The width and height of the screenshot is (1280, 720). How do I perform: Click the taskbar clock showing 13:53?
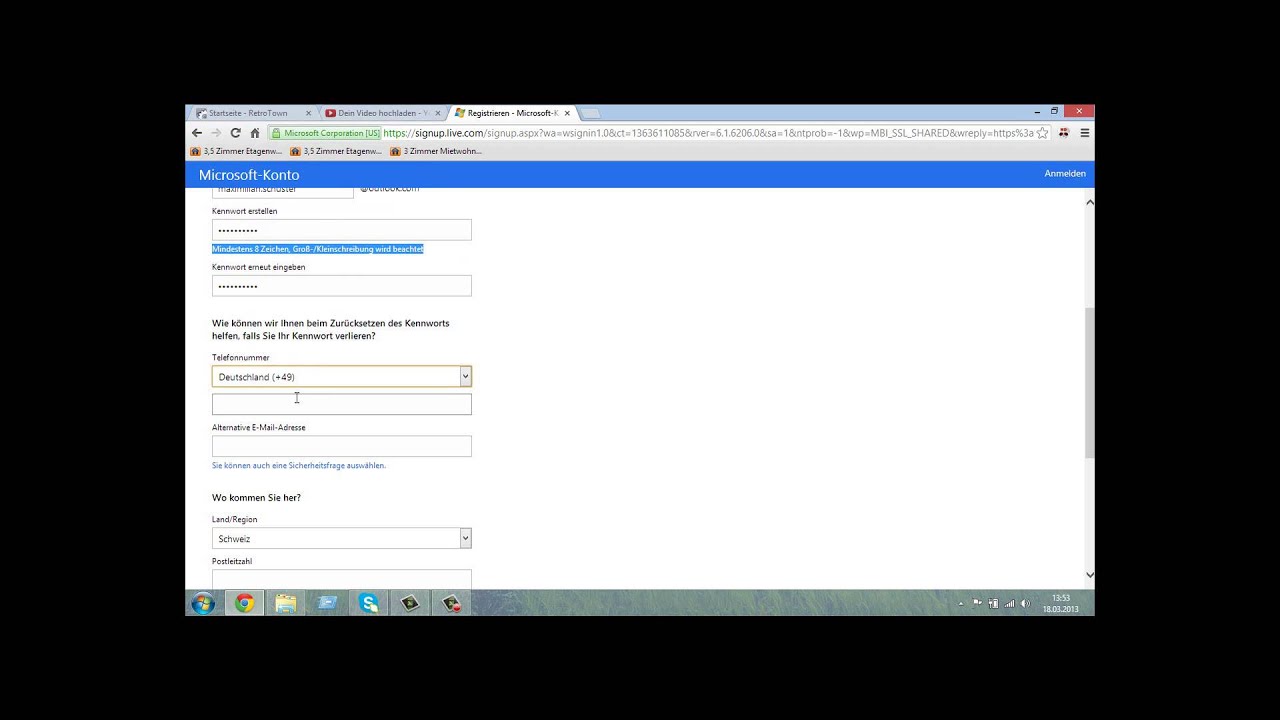tap(1061, 603)
